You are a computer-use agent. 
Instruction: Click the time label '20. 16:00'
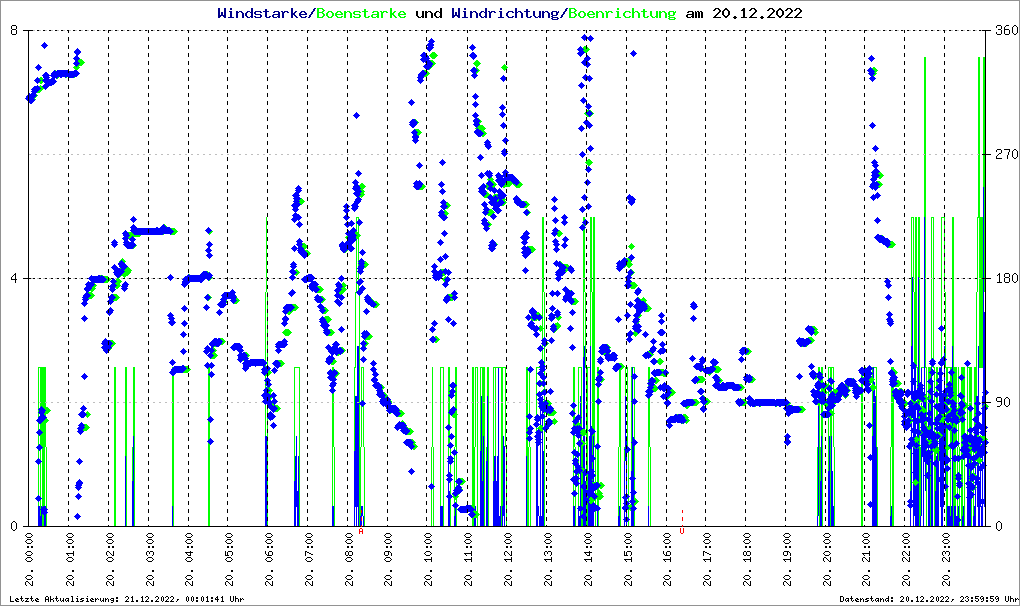pyautogui.click(x=667, y=560)
